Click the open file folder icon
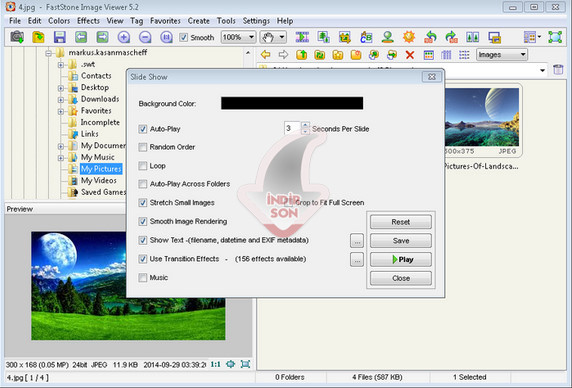The image size is (572, 388). (x=38, y=37)
